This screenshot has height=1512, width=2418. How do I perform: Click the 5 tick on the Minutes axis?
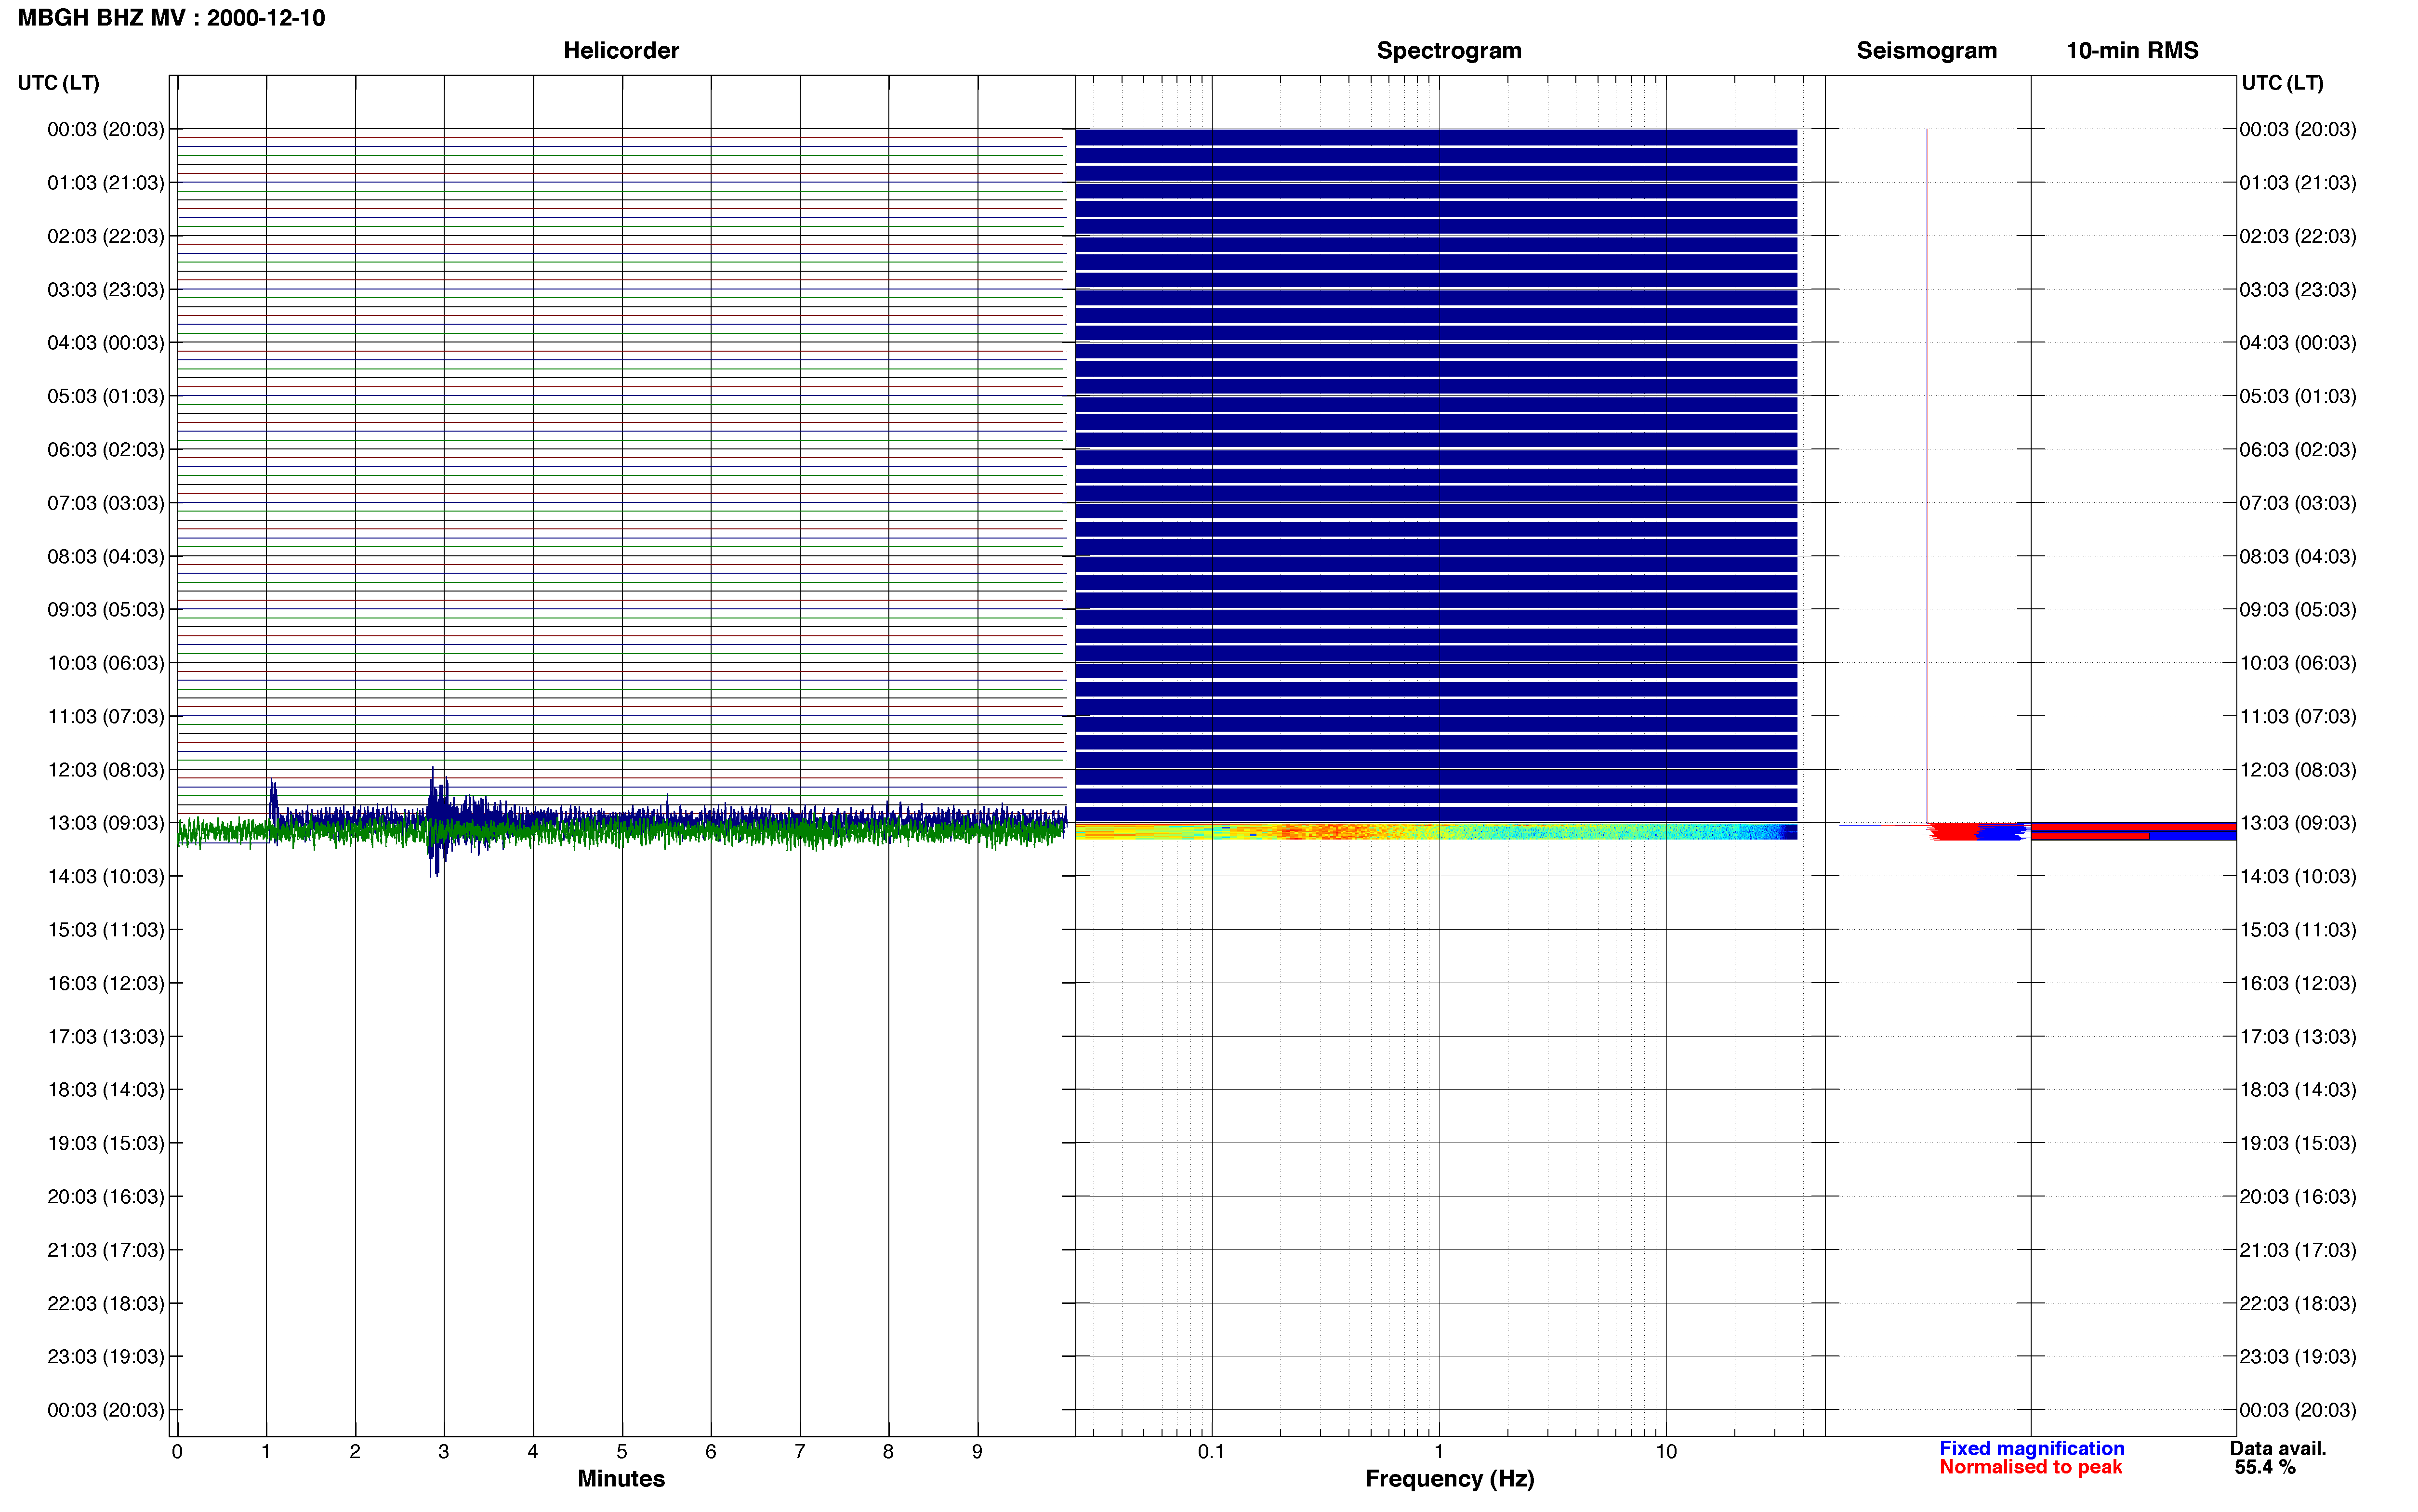622,1451
